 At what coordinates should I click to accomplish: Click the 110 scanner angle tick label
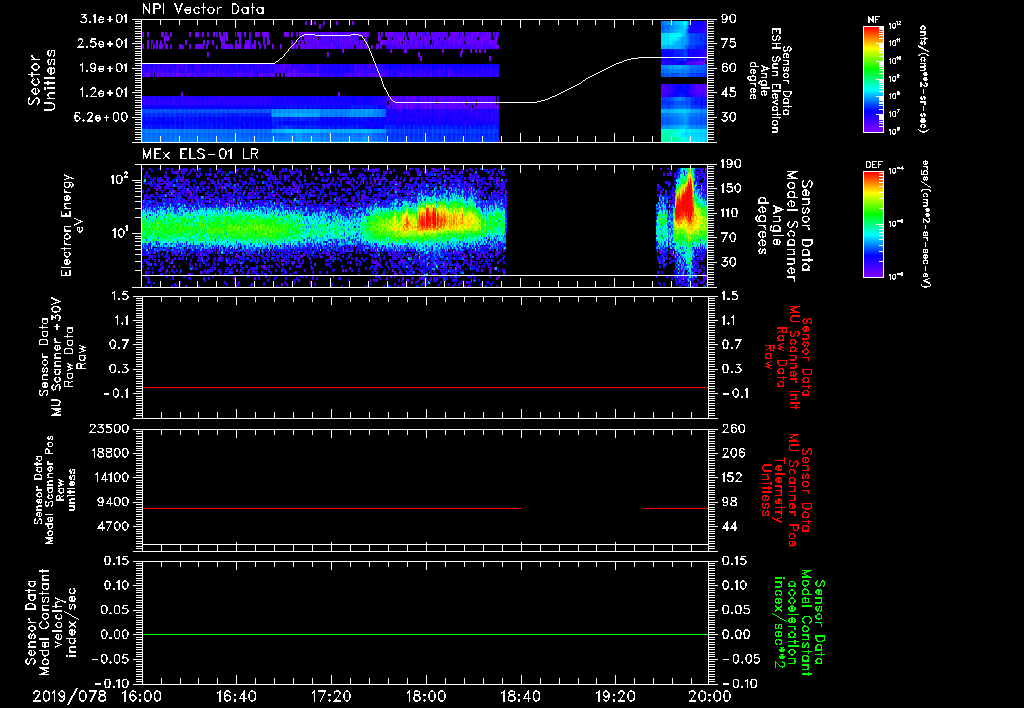tap(732, 213)
